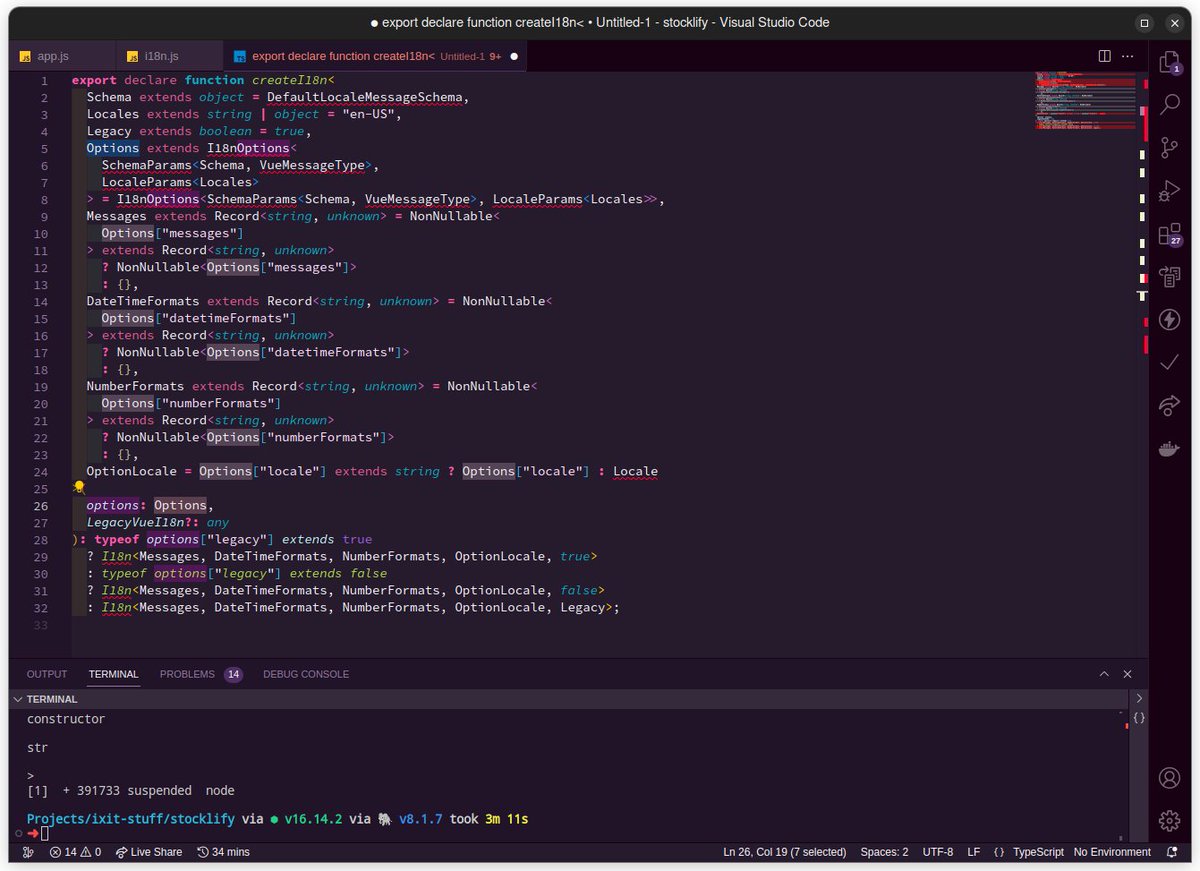Viewport: 1200px width, 871px height.
Task: Toggle the bookmark on line 25
Action: (78, 486)
